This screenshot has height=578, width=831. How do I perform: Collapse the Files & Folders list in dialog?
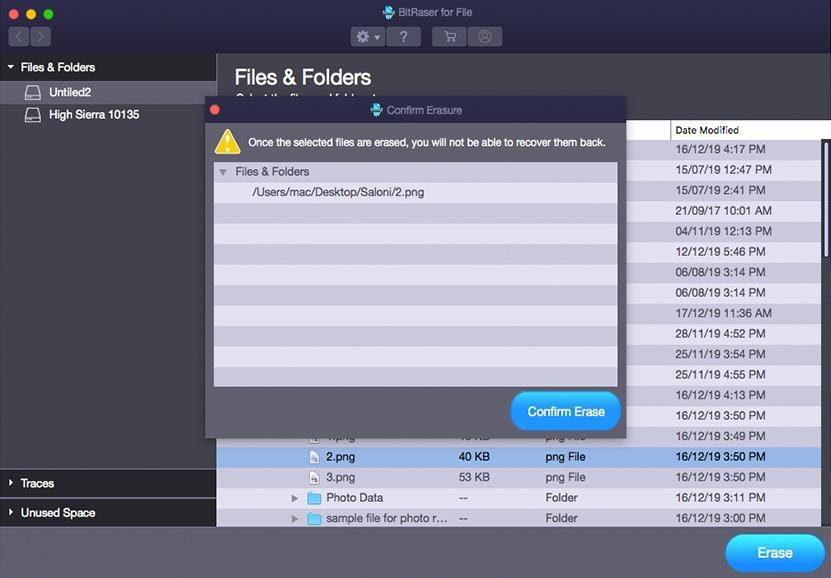[223, 172]
